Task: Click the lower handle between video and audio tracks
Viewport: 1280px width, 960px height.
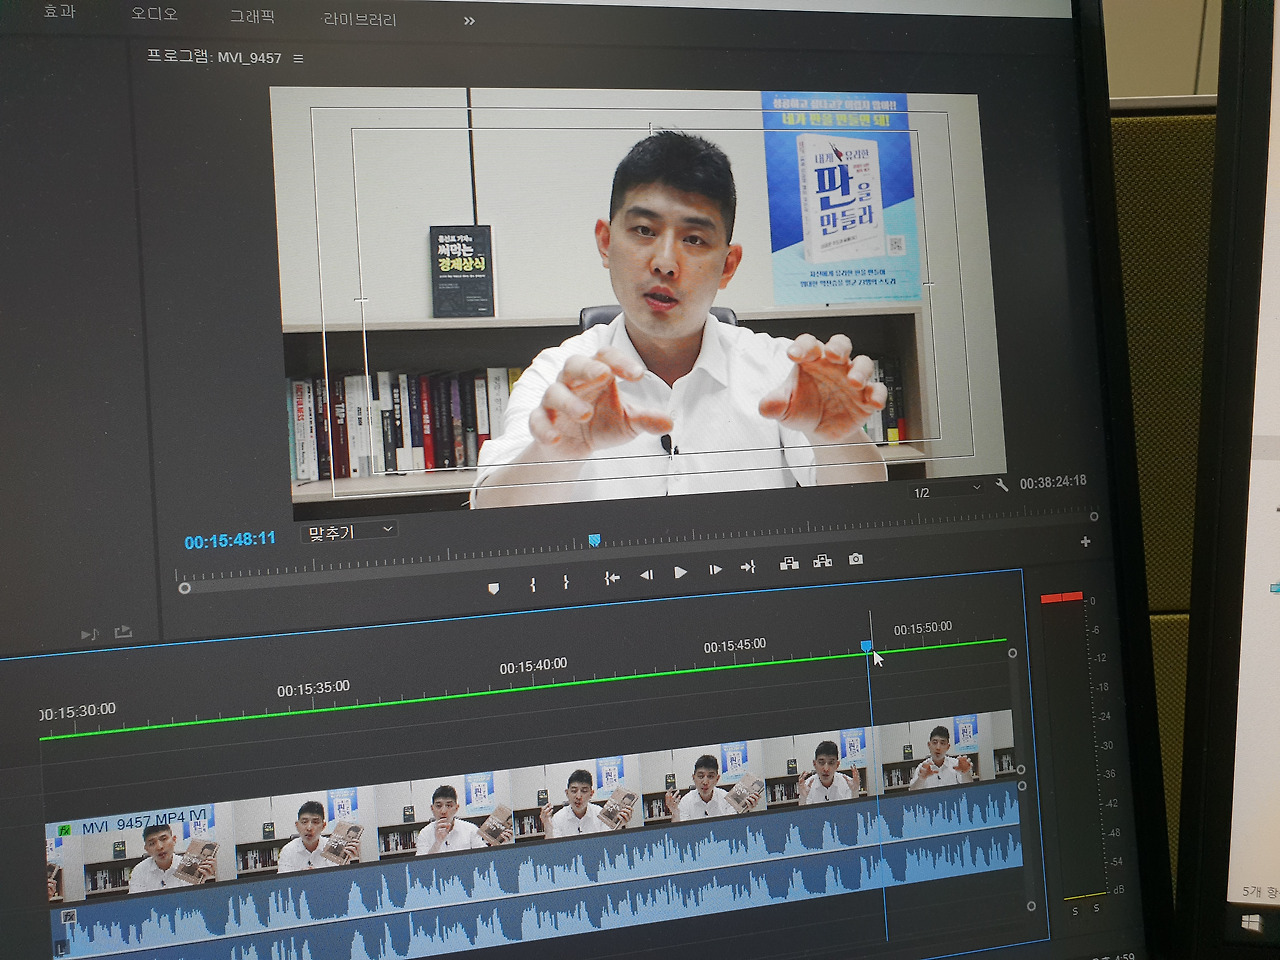Action: coord(1022,786)
